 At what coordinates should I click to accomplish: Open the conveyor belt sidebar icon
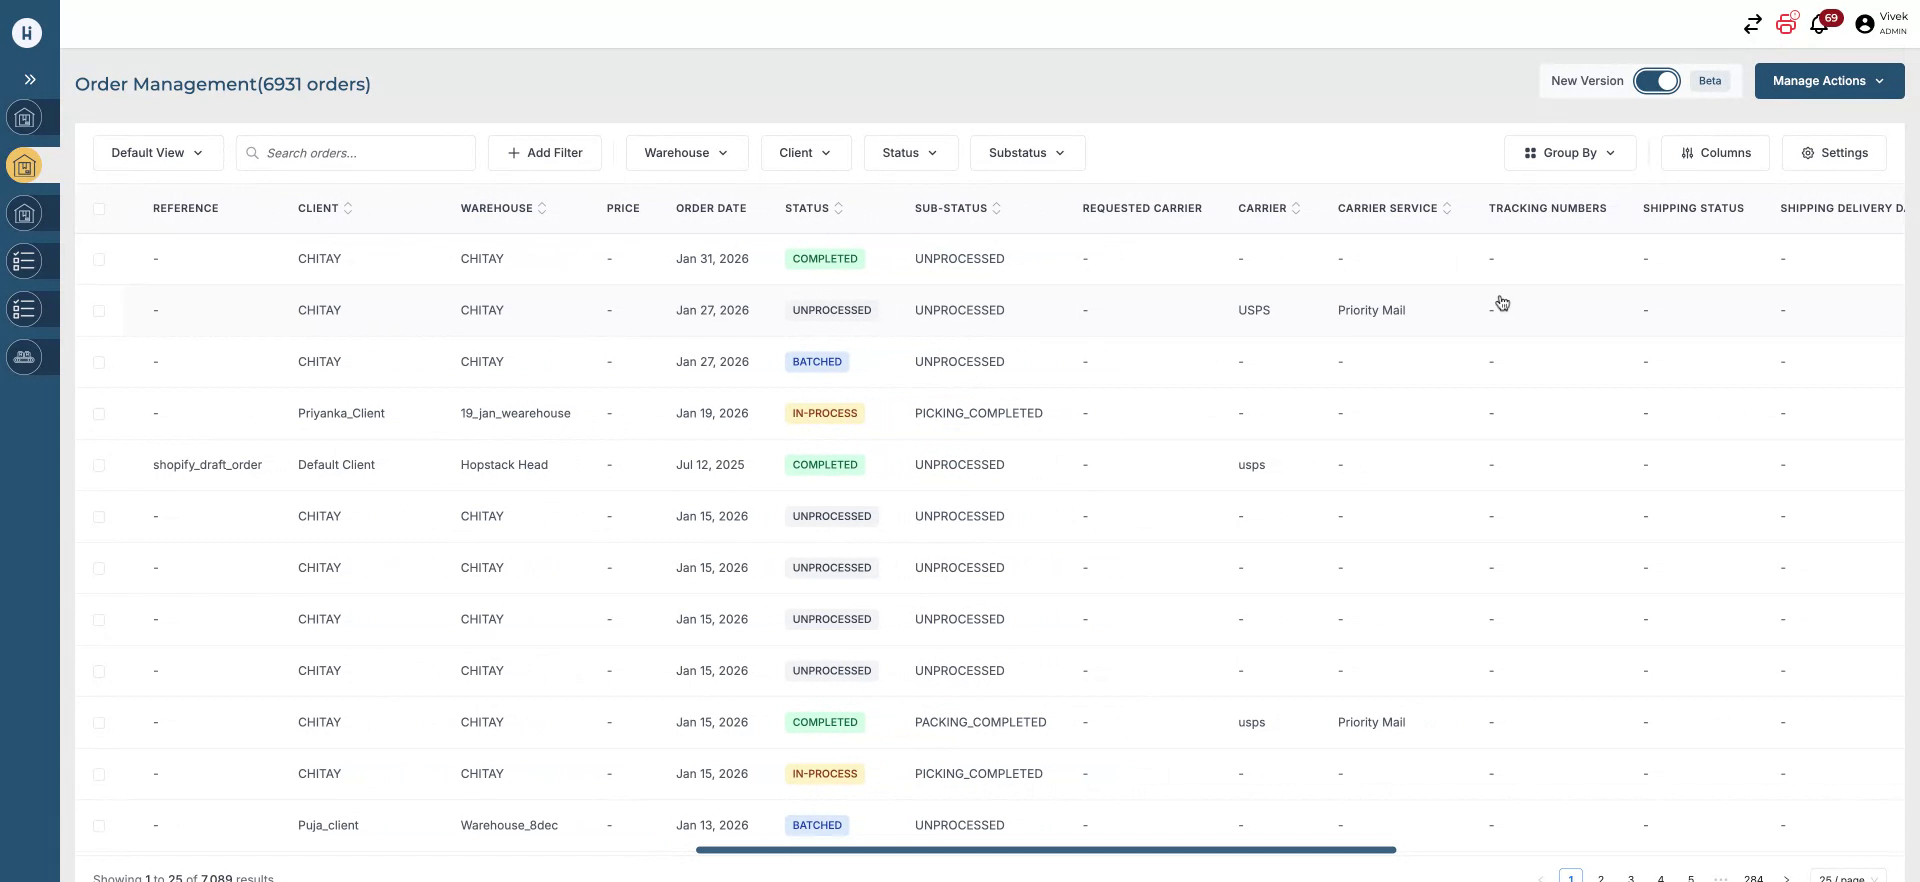pyautogui.click(x=25, y=357)
